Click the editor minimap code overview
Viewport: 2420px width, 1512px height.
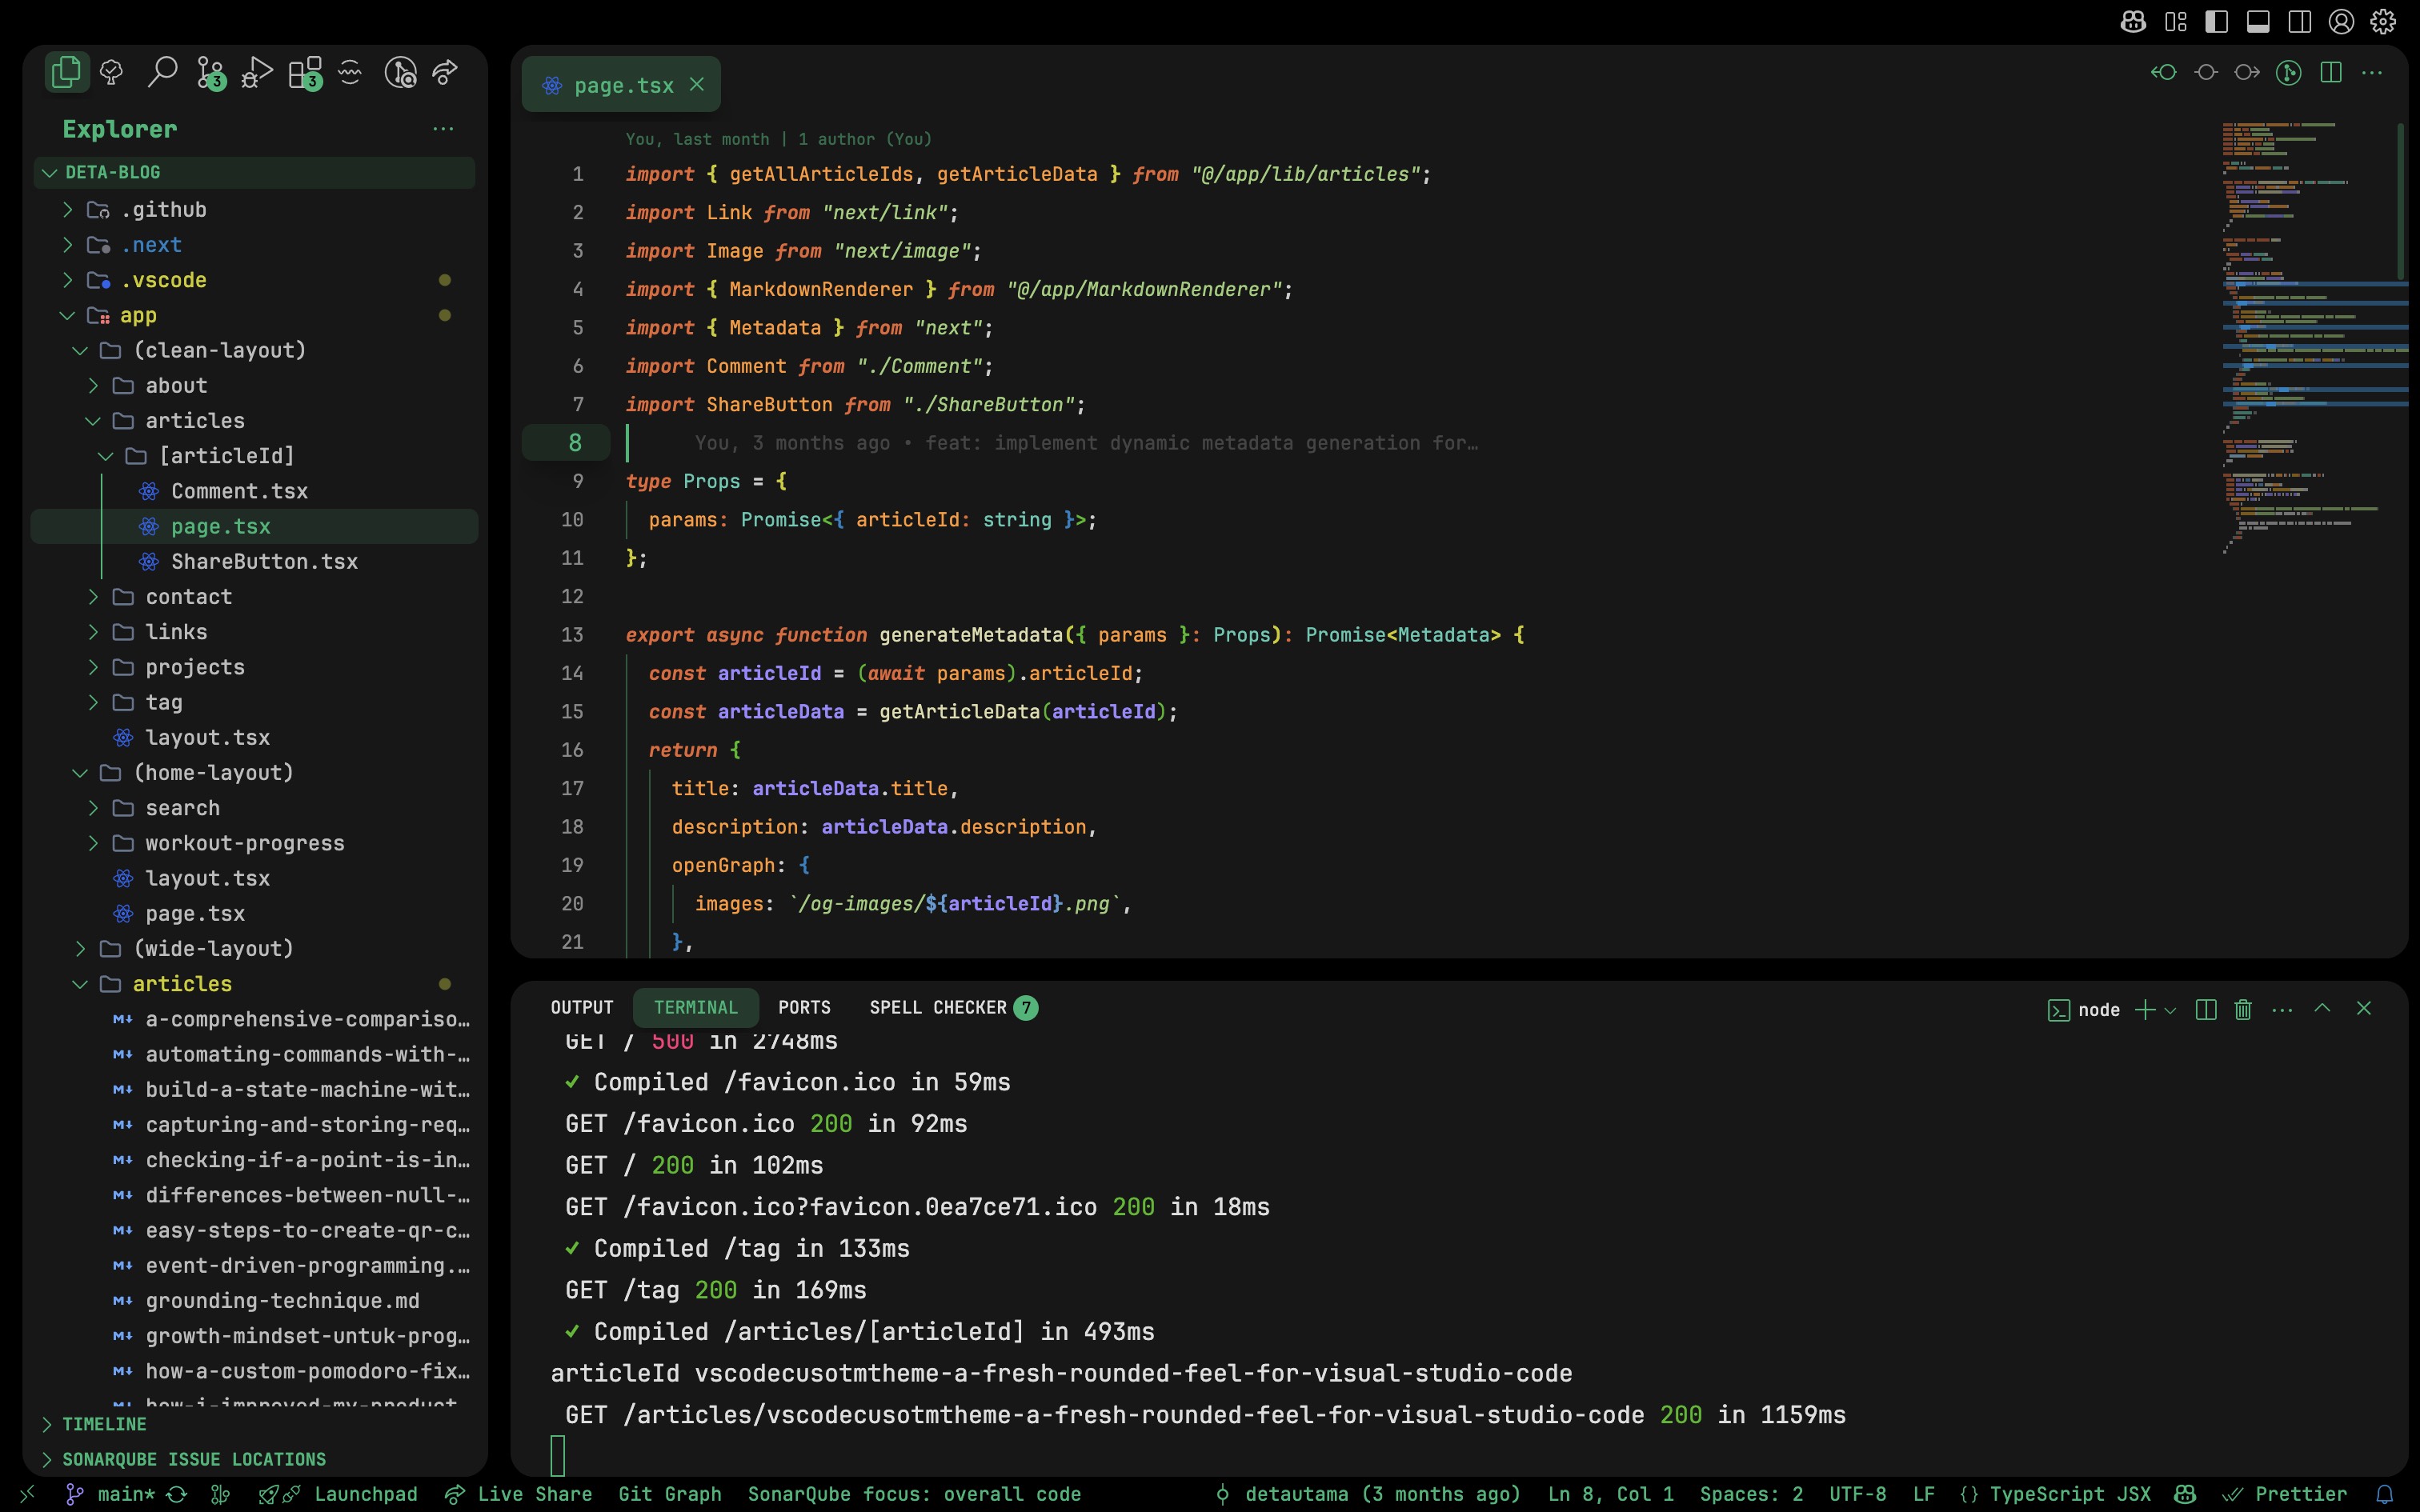(x=2306, y=338)
